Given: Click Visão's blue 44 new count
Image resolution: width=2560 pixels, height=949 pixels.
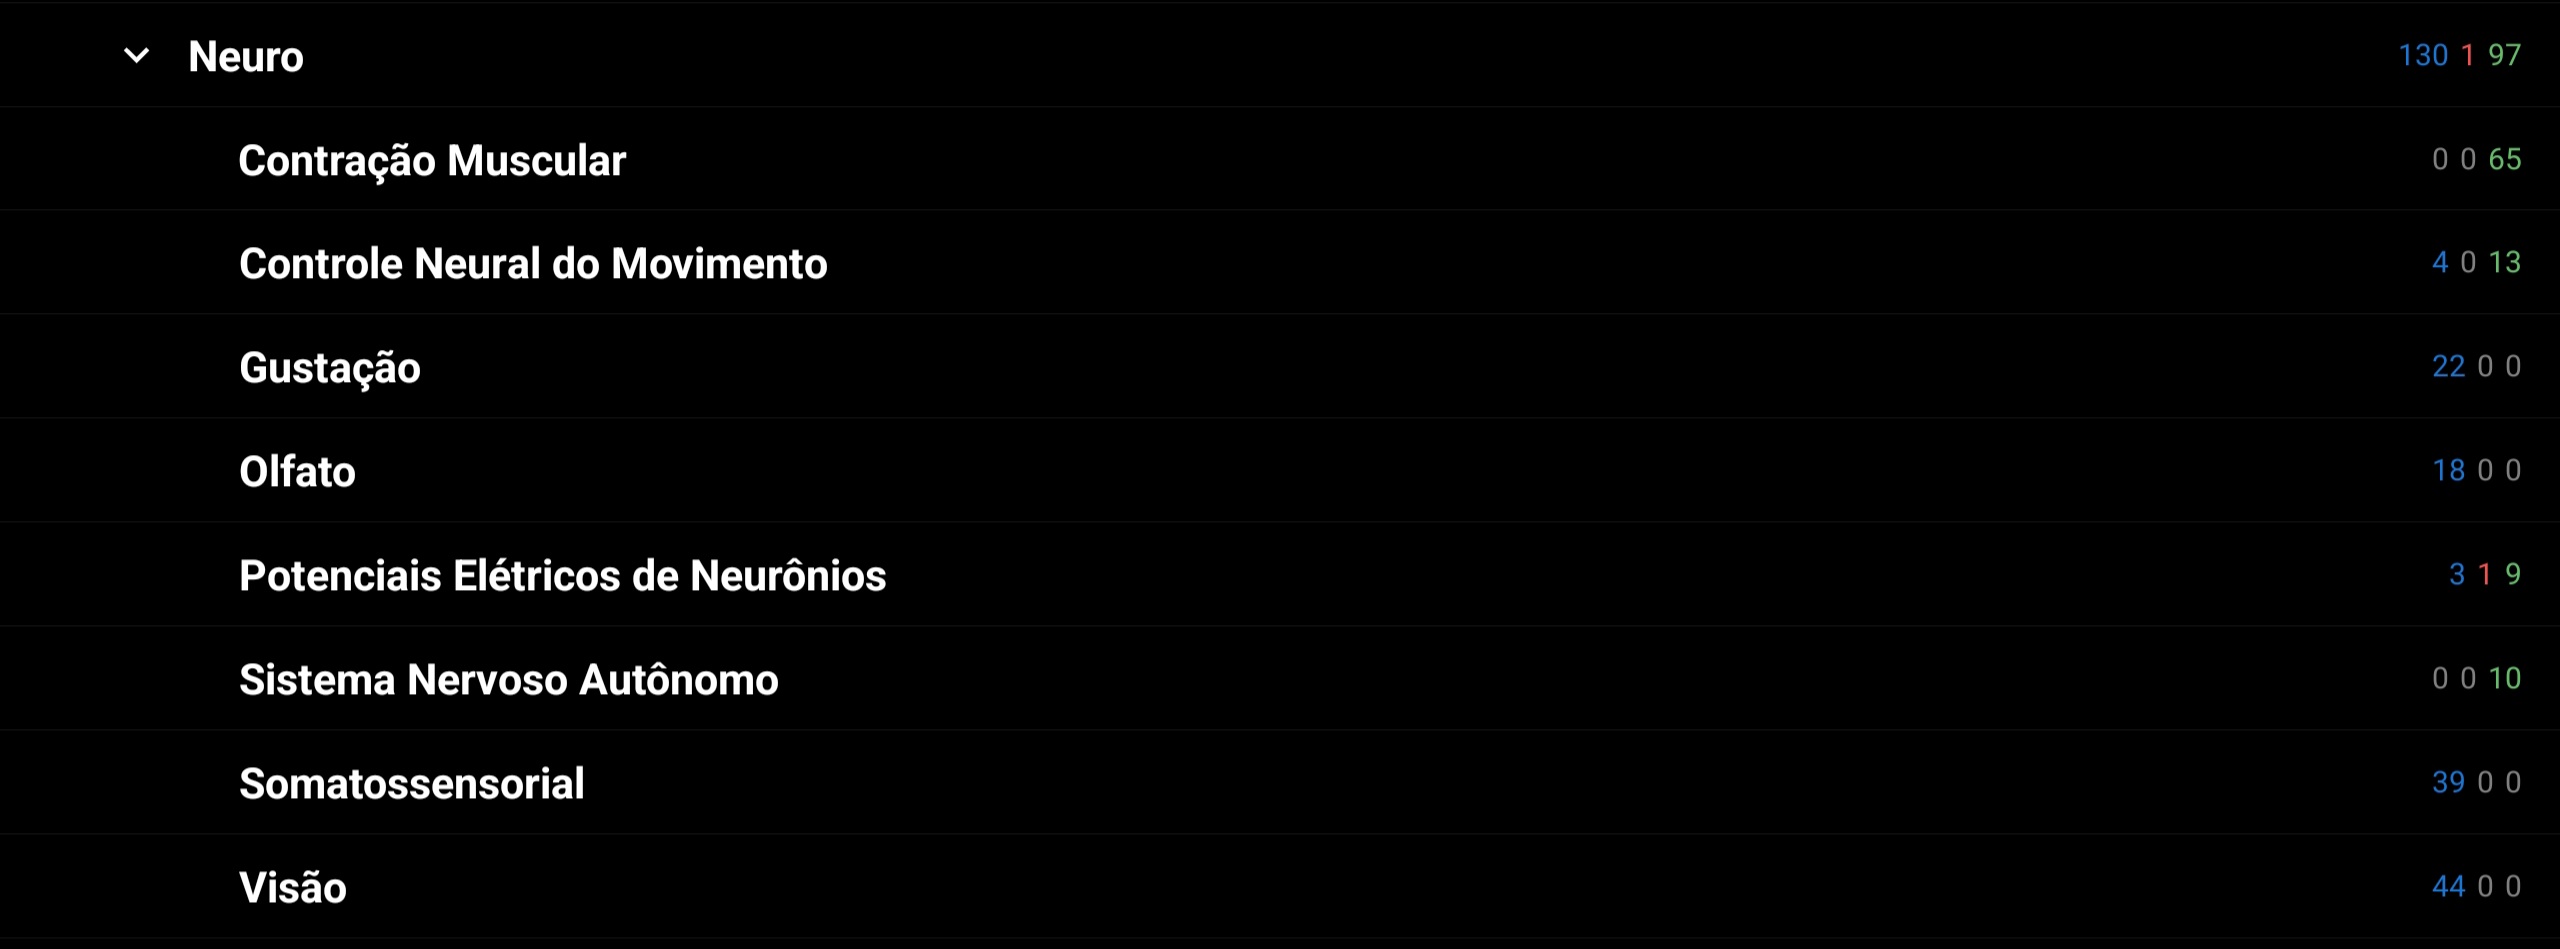Looking at the screenshot, I should (2448, 886).
